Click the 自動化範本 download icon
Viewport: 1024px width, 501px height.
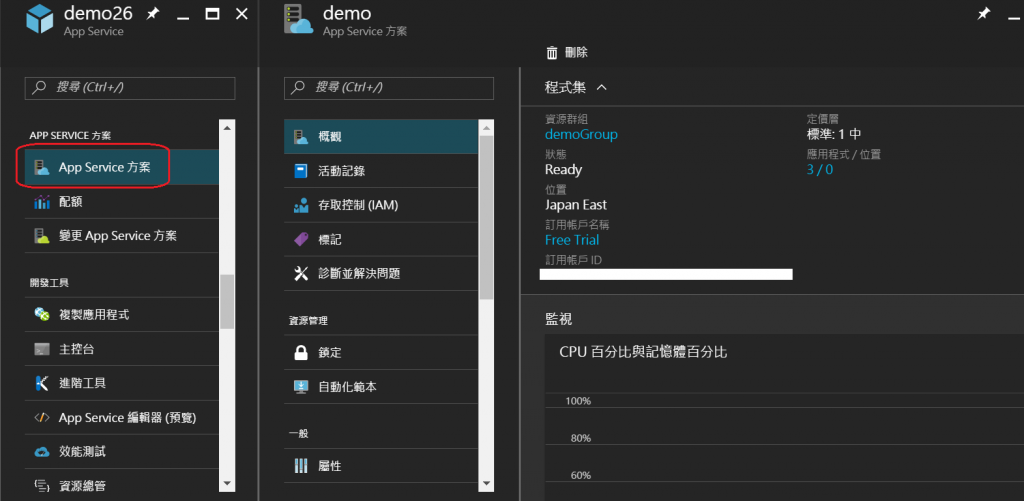[x=301, y=387]
